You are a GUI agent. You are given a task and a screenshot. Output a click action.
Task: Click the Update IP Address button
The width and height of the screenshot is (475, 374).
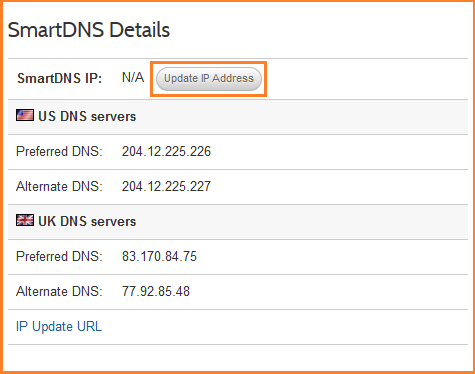pyautogui.click(x=209, y=79)
